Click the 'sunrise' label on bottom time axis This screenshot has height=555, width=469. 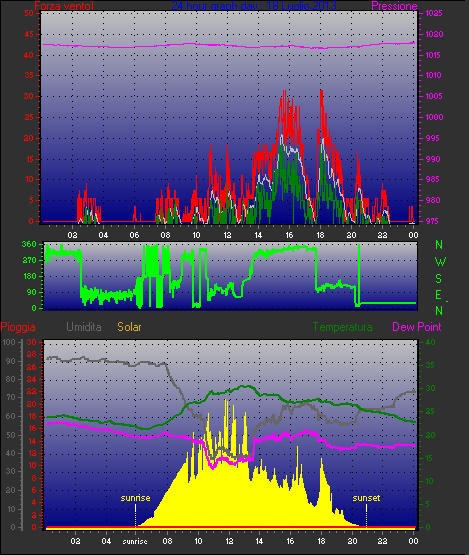(135, 542)
